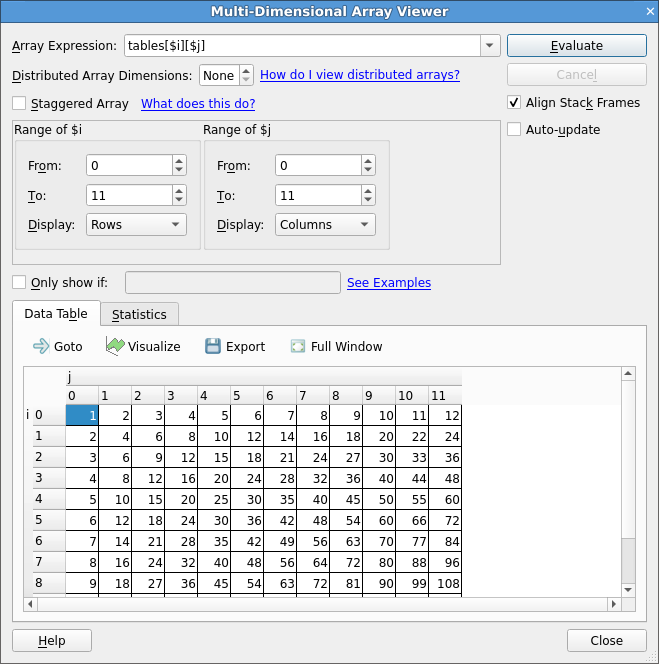Uncheck Align Stack Frames
This screenshot has width=659, height=664.
514,102
